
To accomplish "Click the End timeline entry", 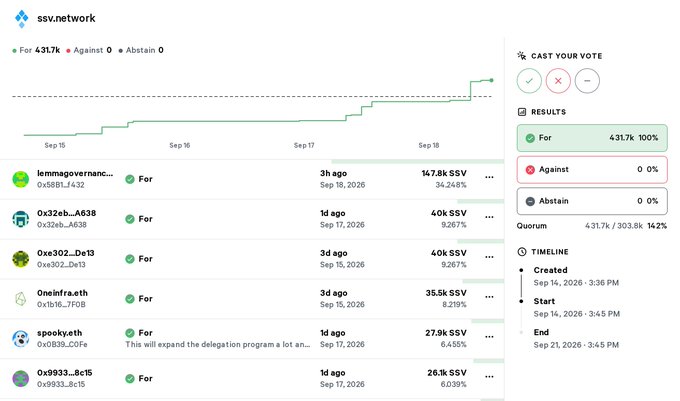I will (576, 339).
